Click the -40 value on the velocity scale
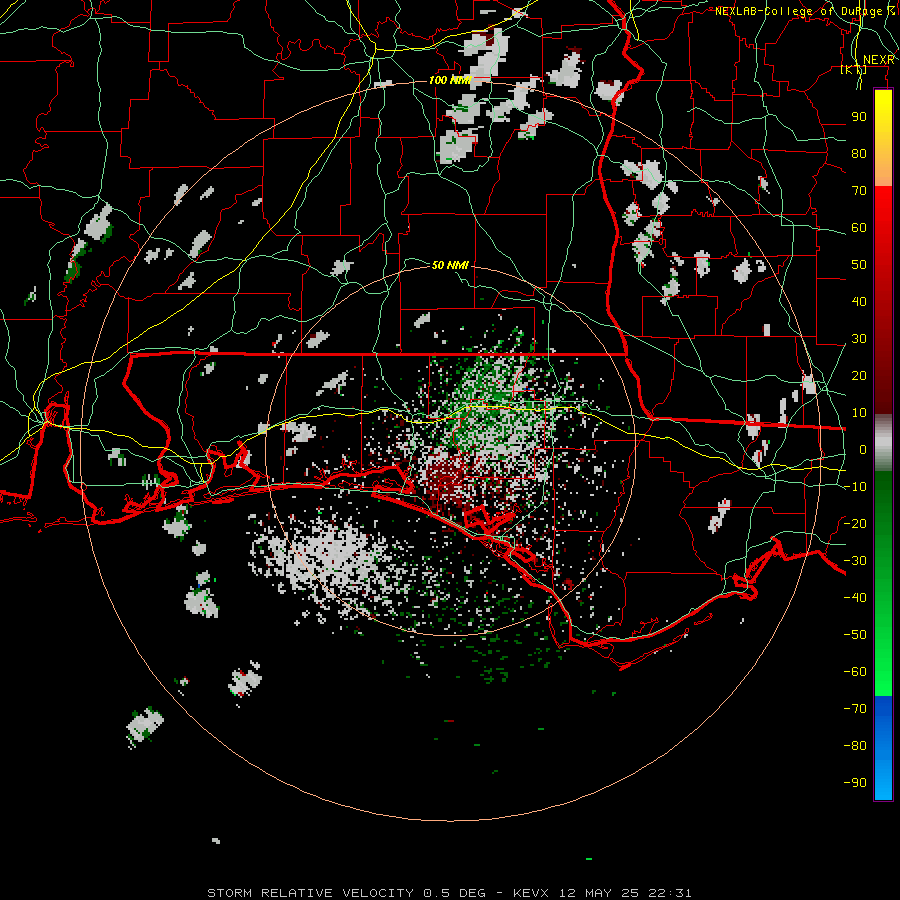 pyautogui.click(x=855, y=598)
